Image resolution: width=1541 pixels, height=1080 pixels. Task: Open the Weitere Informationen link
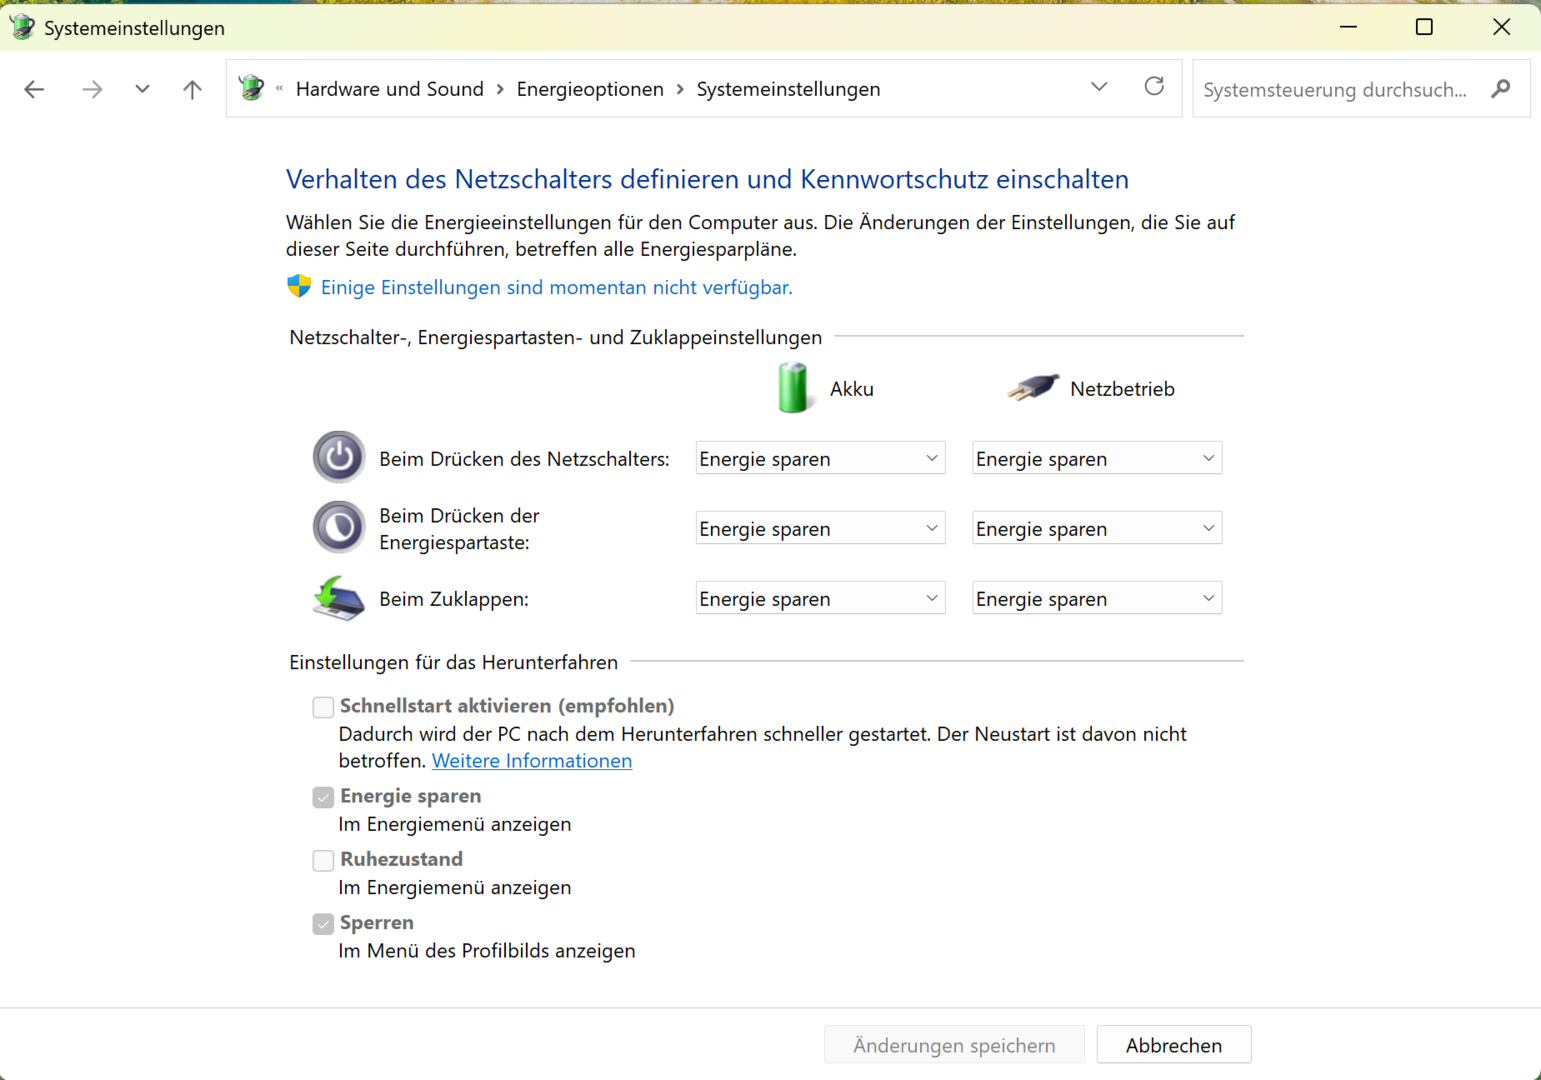pyautogui.click(x=532, y=761)
